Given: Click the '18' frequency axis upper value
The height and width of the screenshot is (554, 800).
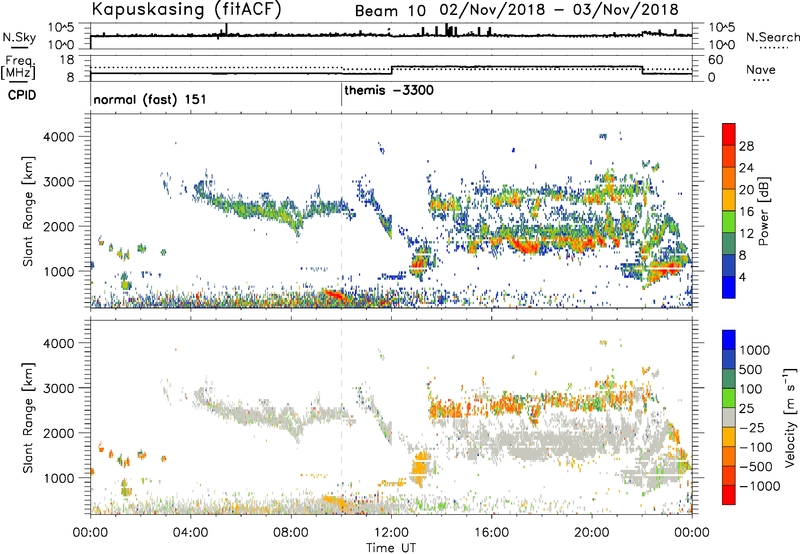Looking at the screenshot, I should click(x=67, y=60).
